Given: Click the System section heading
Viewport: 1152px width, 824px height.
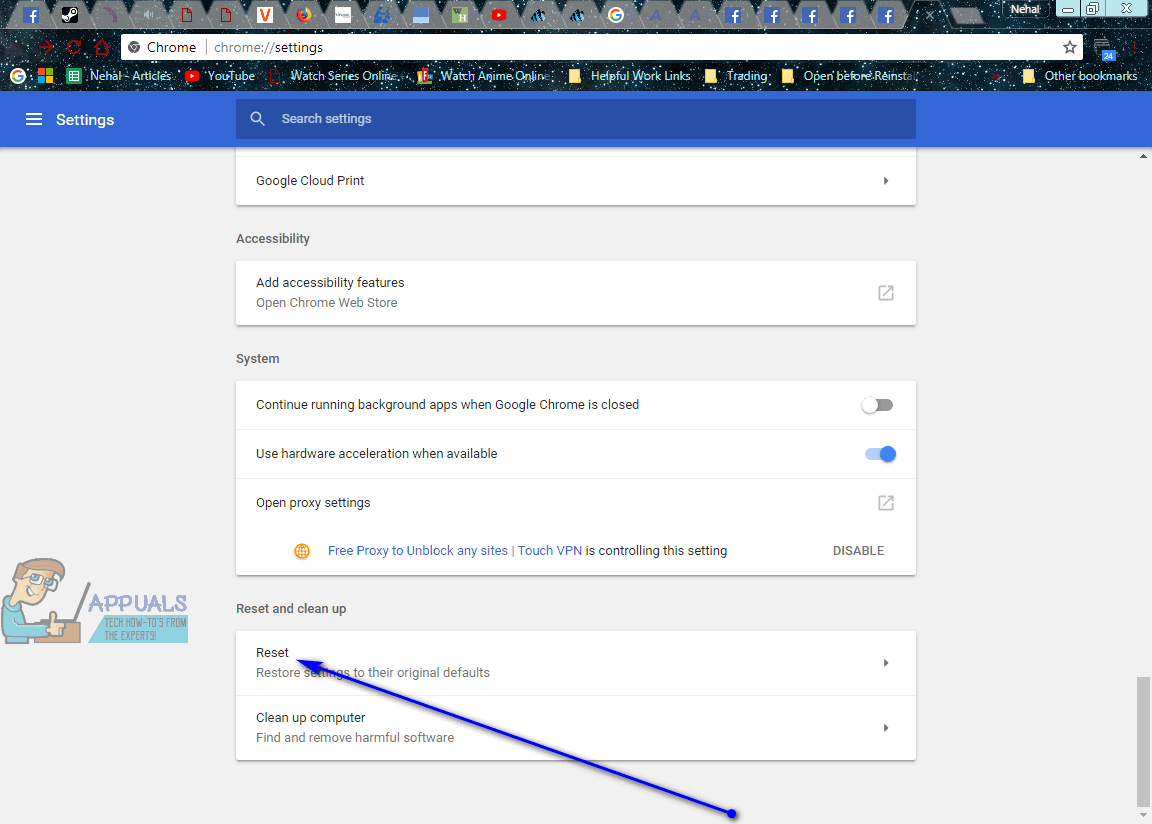Looking at the screenshot, I should click(257, 359).
